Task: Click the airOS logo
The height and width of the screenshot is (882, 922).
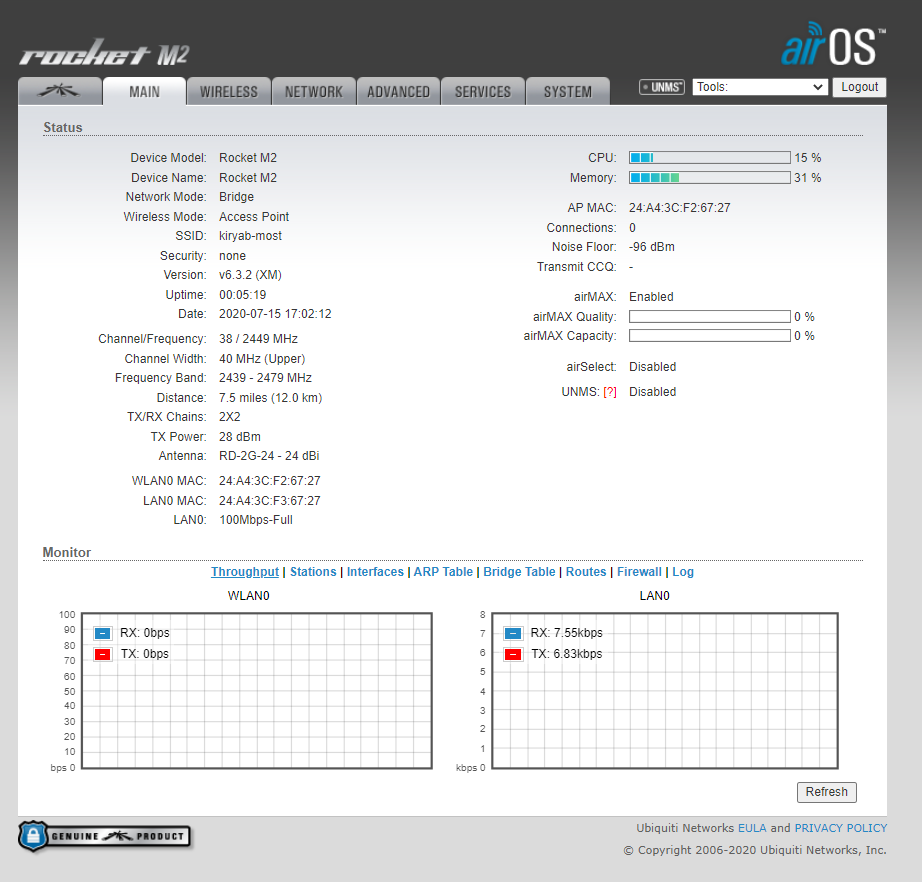Action: coord(833,44)
